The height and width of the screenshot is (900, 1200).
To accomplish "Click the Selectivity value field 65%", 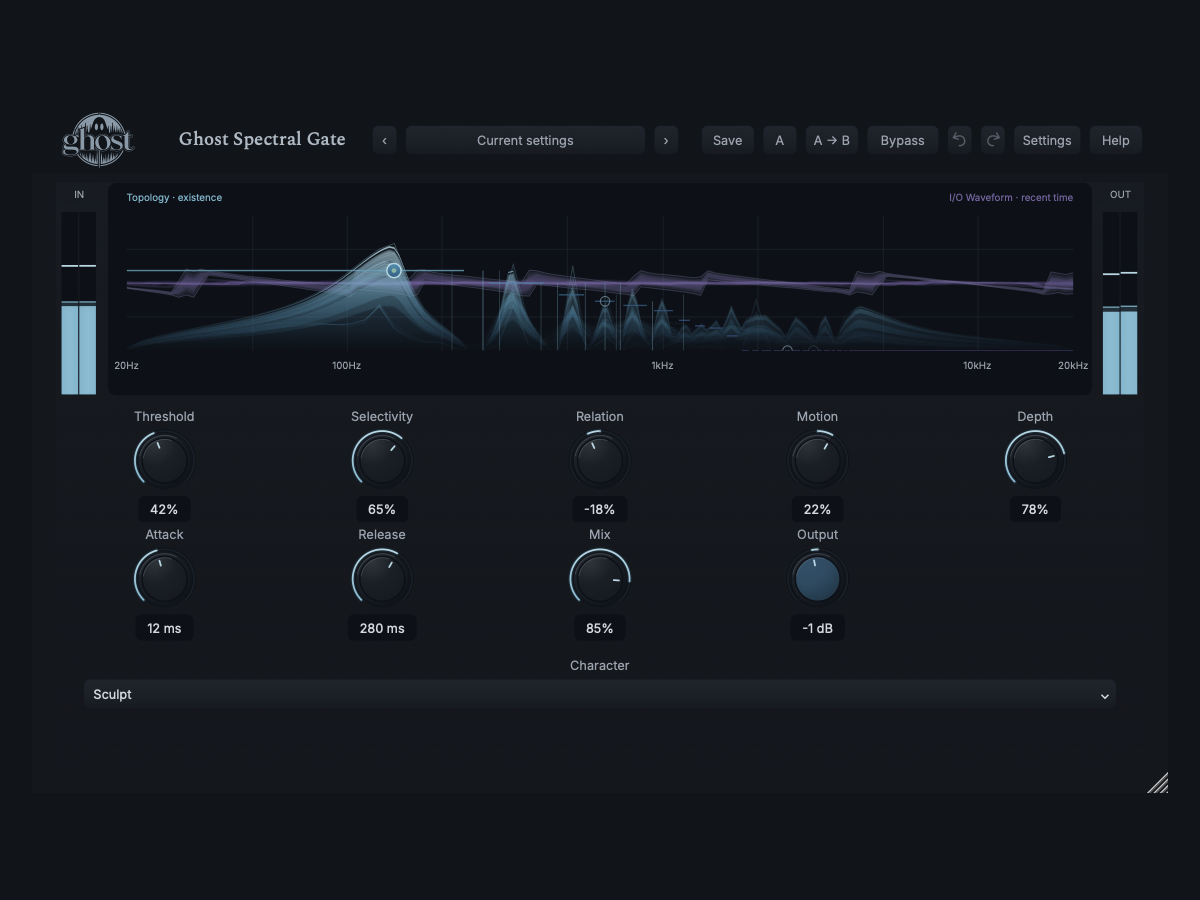I will (382, 509).
